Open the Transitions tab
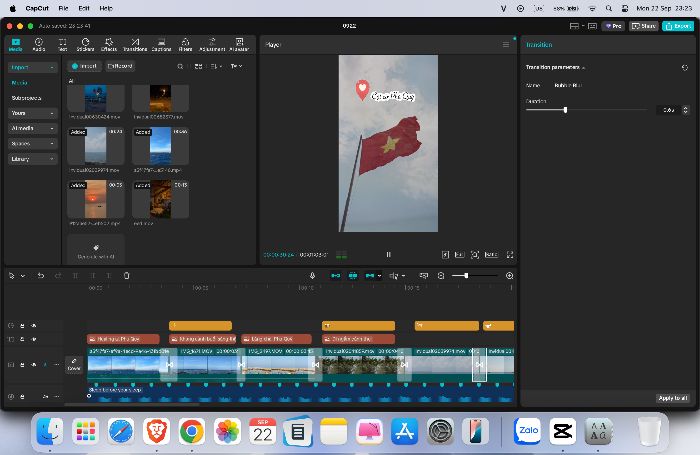700x455 pixels. point(135,44)
